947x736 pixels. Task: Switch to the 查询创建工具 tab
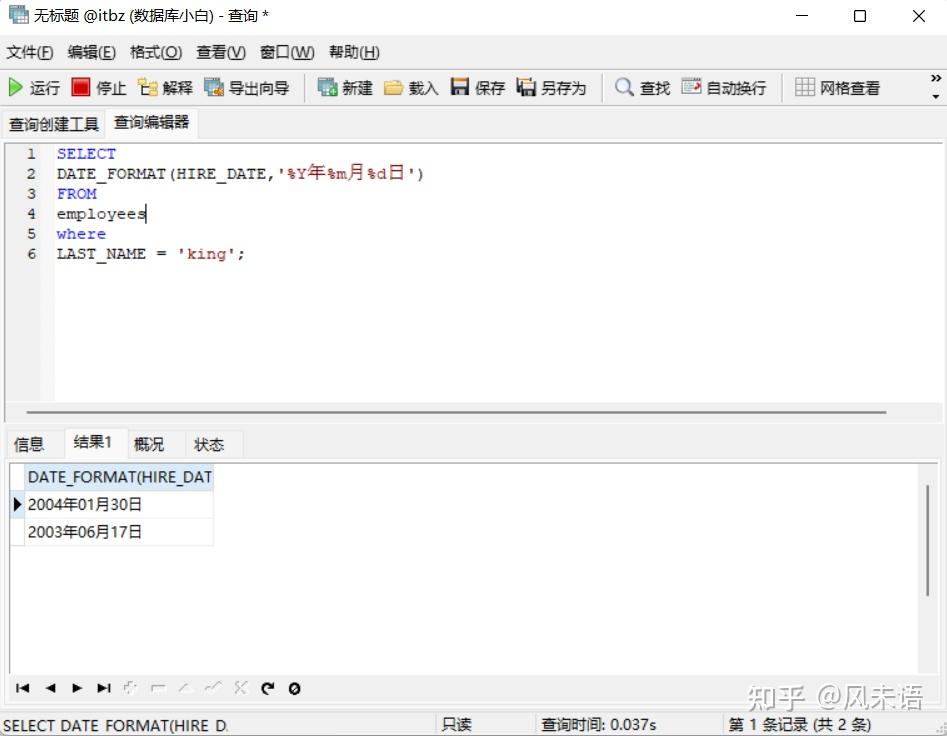54,124
